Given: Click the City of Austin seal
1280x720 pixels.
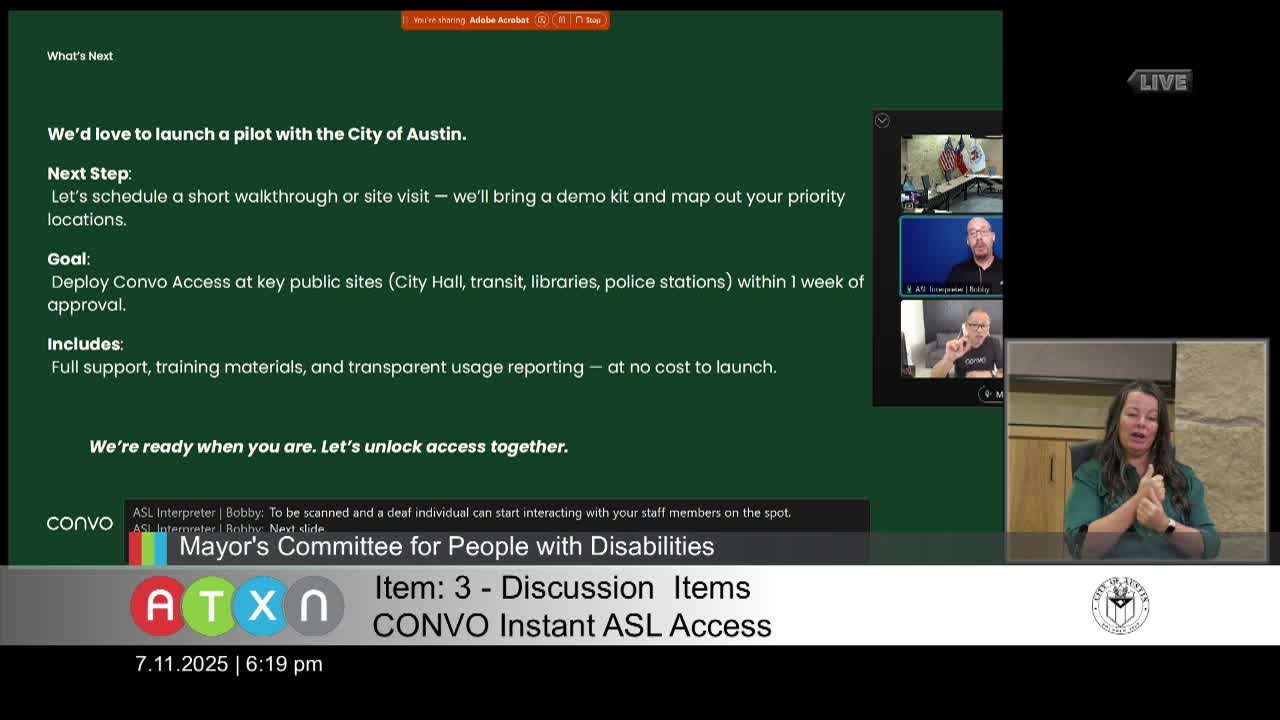Looking at the screenshot, I should pos(1120,605).
